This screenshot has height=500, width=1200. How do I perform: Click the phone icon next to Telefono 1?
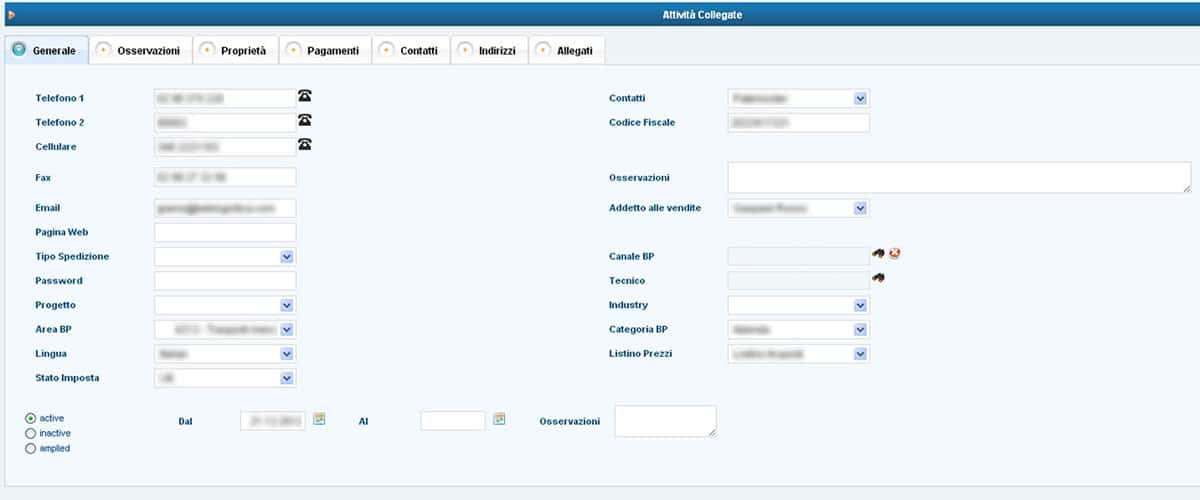[305, 96]
